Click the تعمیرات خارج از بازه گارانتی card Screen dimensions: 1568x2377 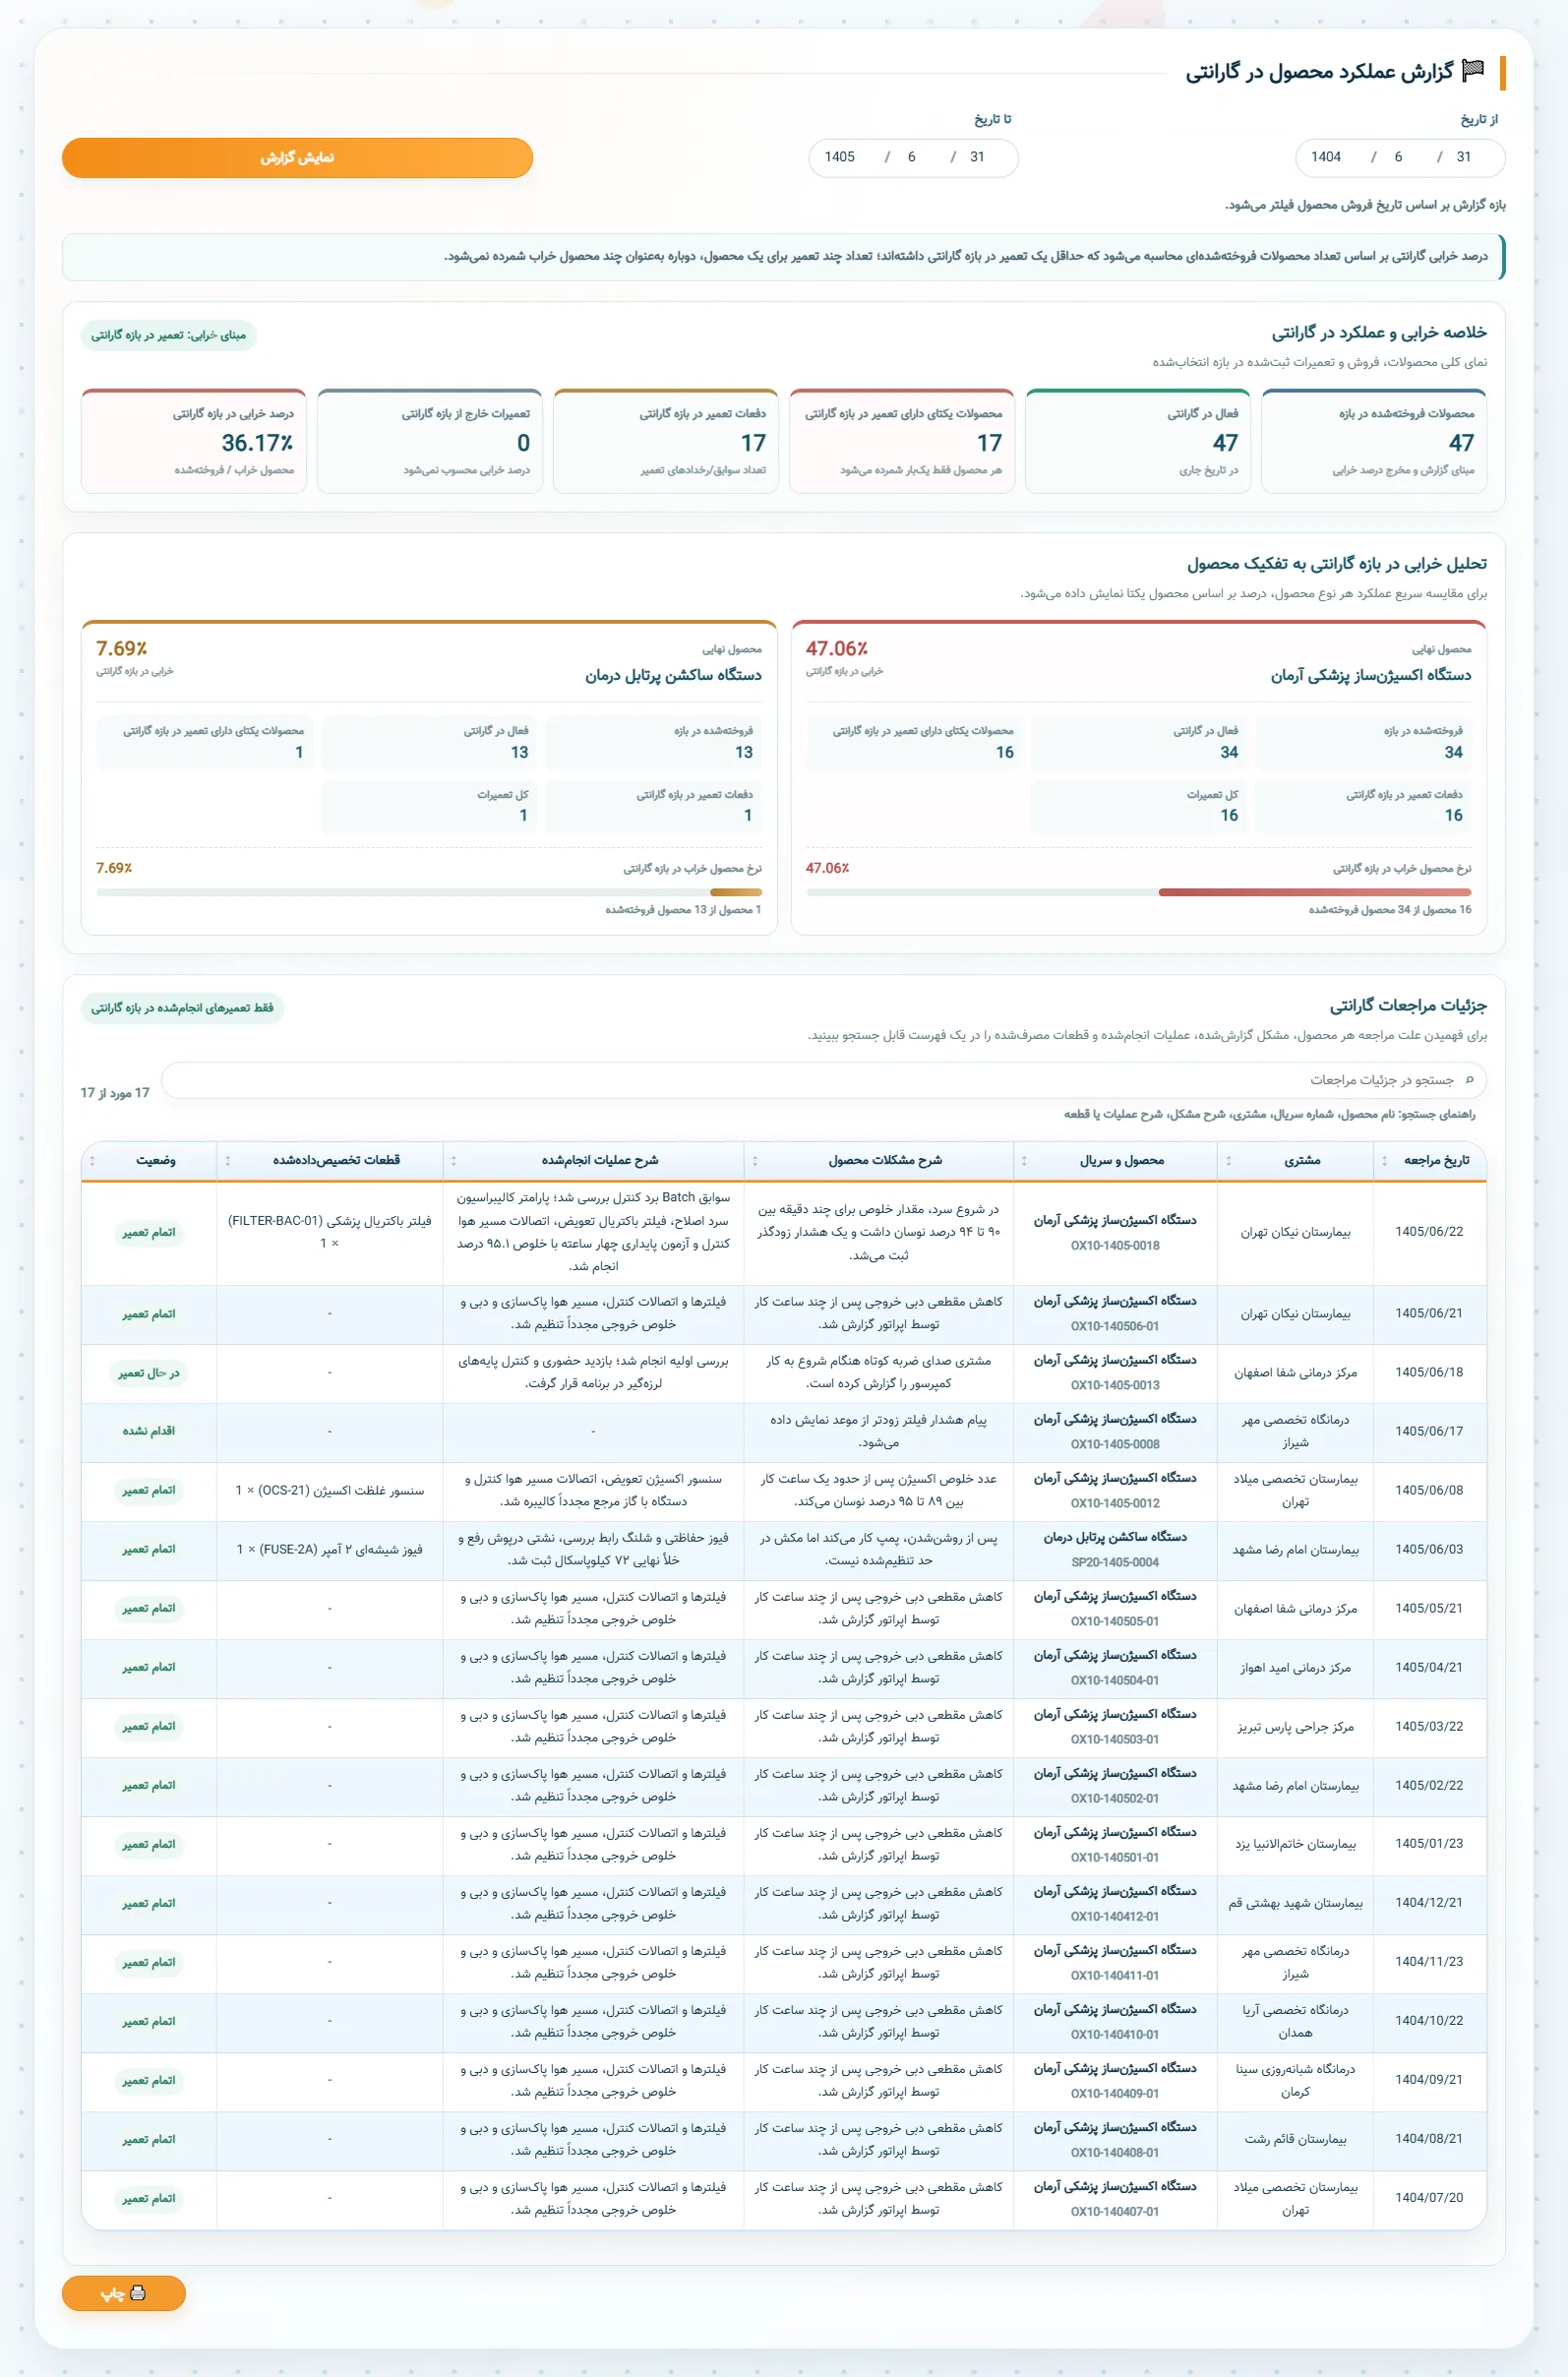430,441
